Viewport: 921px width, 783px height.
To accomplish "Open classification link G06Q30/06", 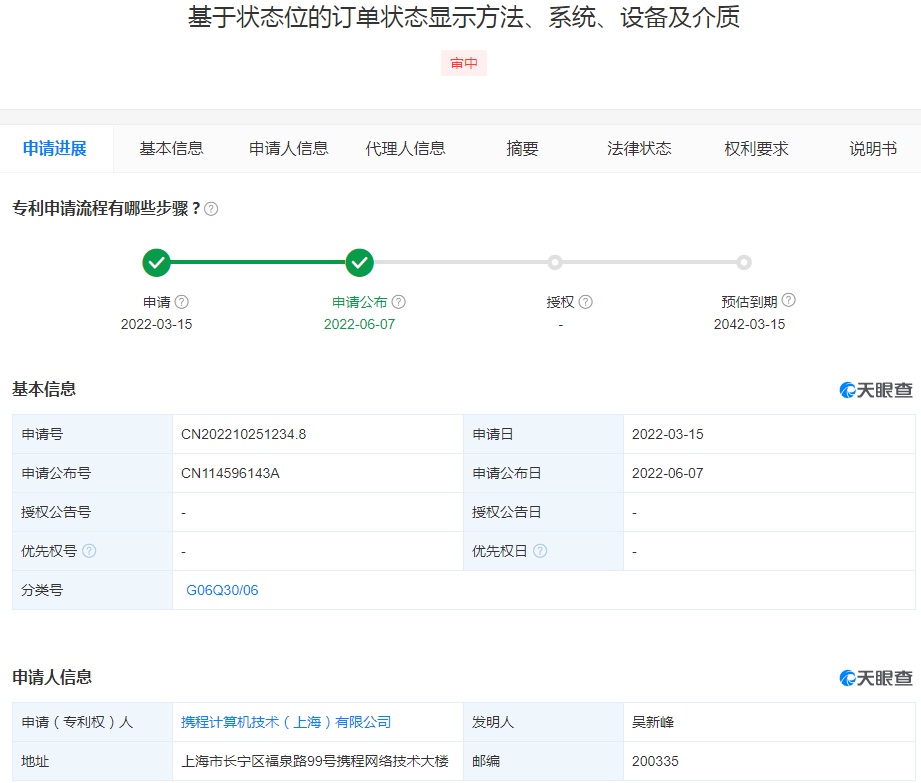I will tap(222, 590).
